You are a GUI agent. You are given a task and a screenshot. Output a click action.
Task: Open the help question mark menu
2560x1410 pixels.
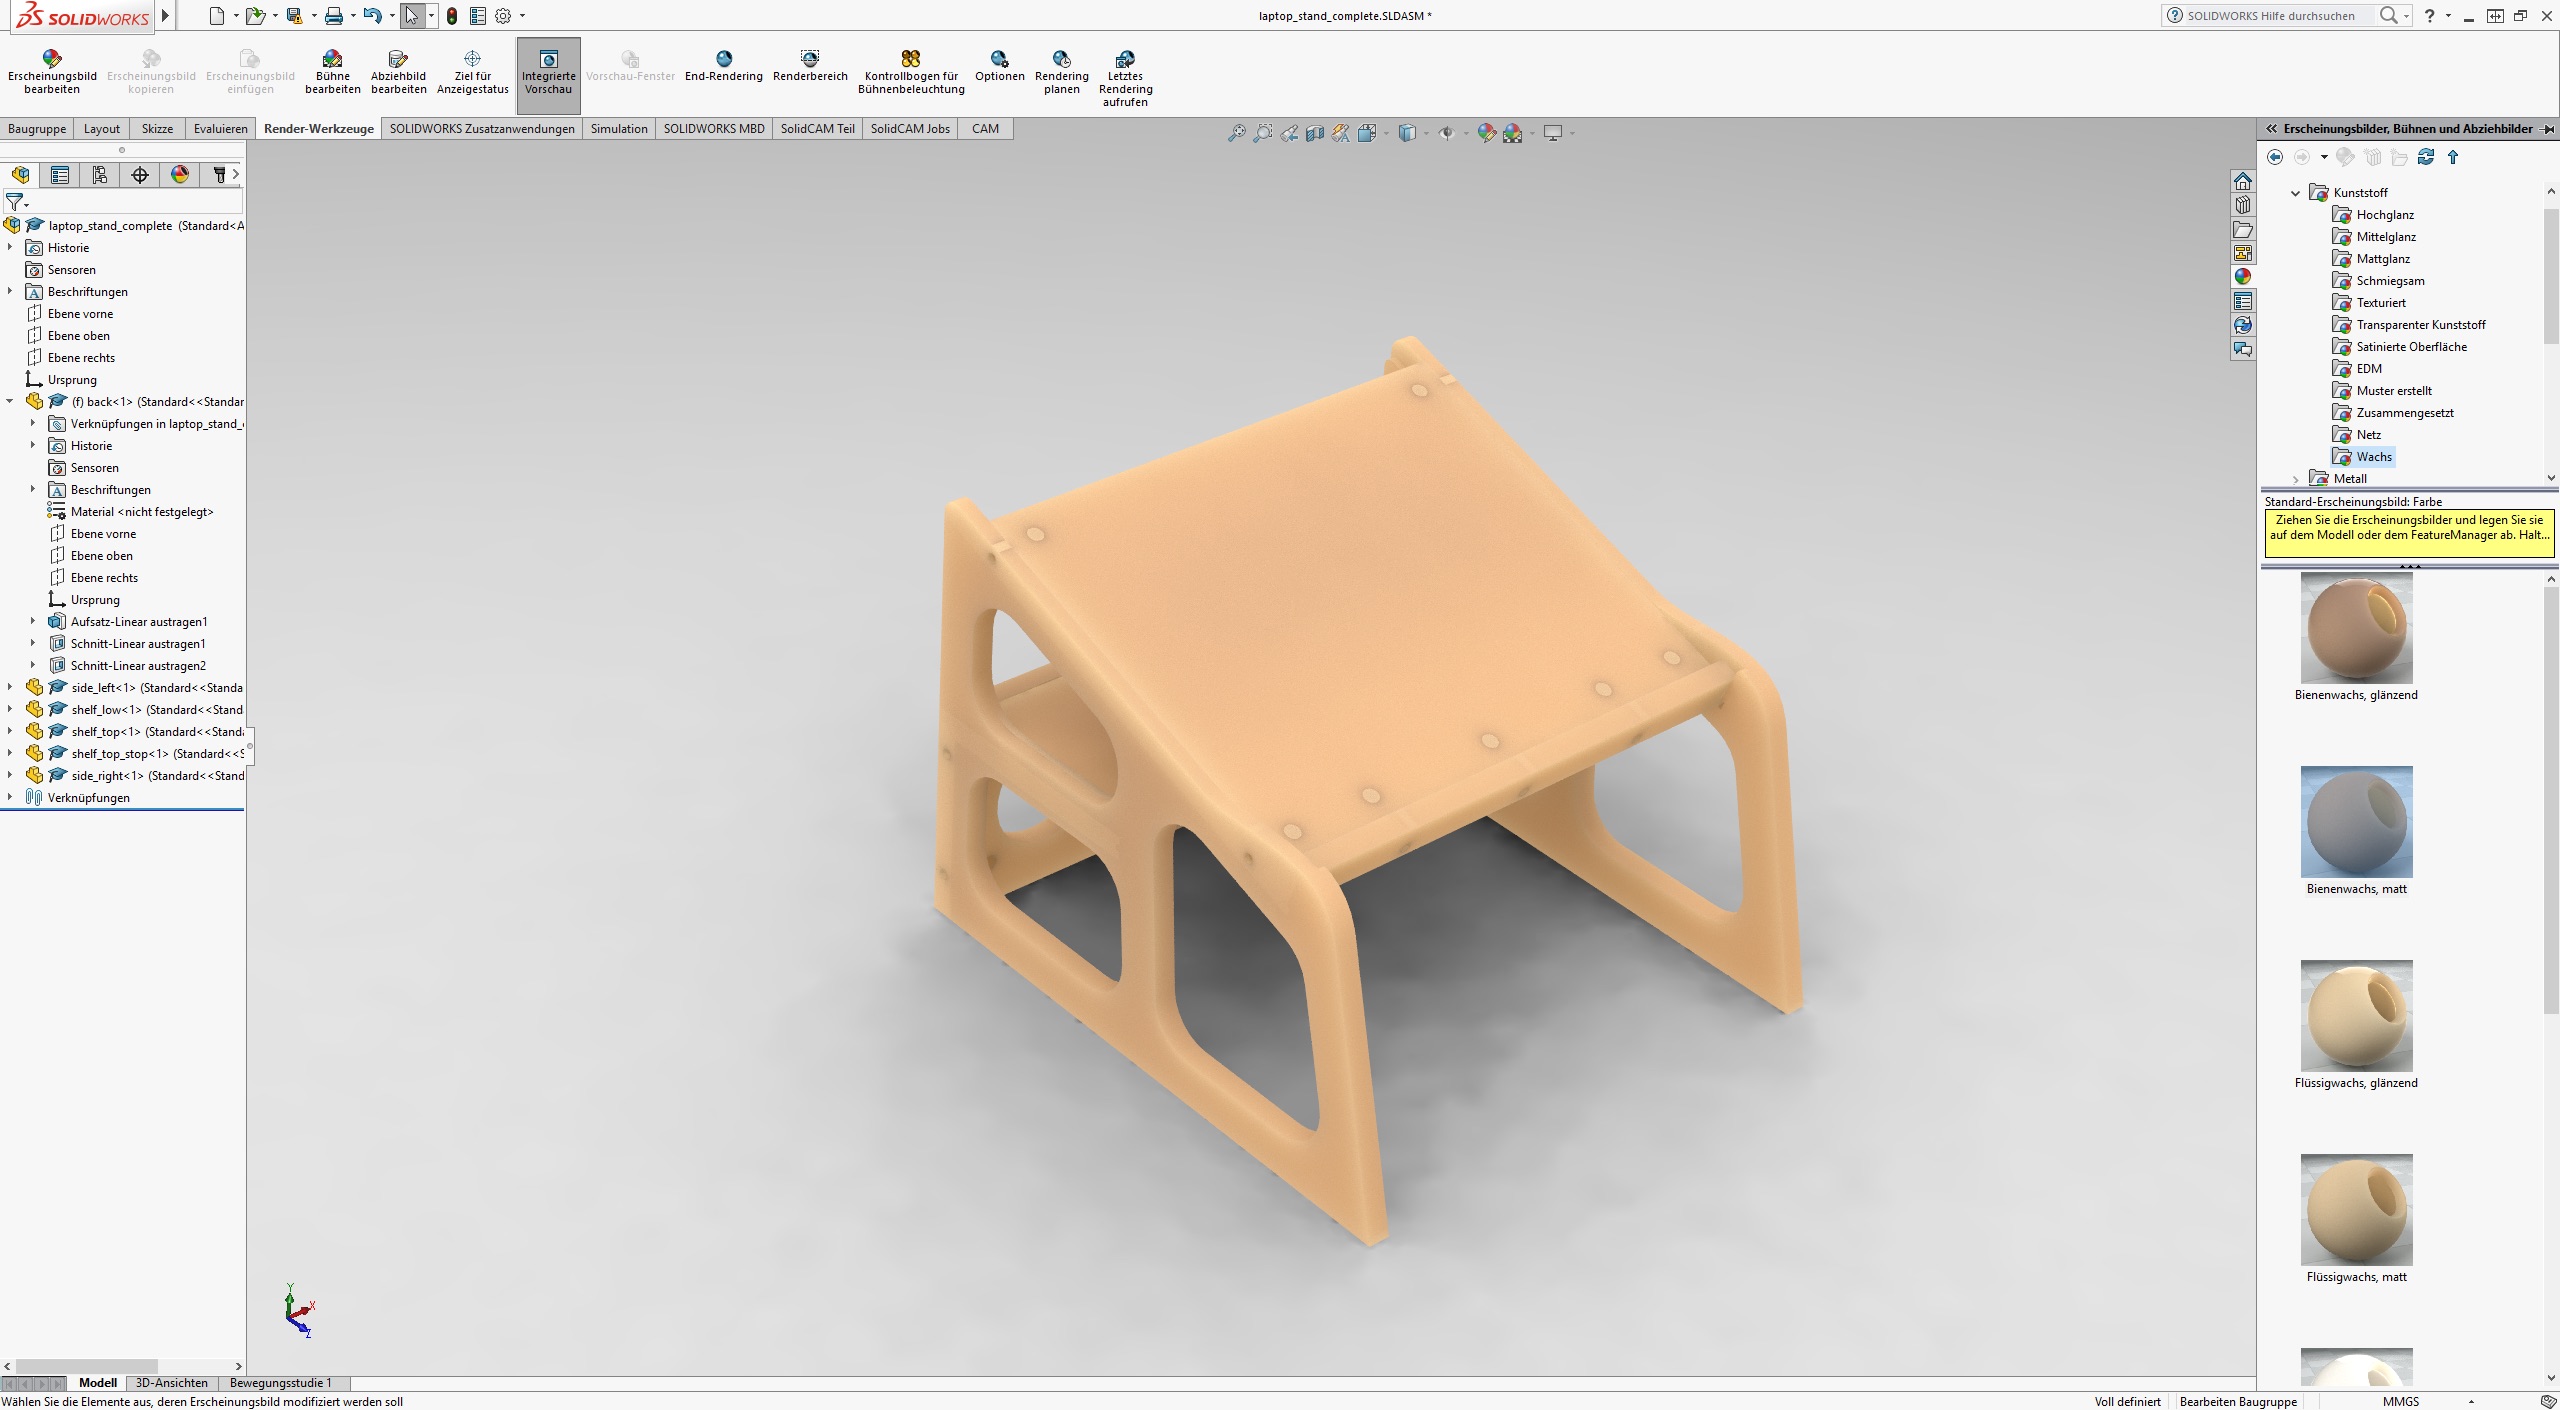[2429, 16]
